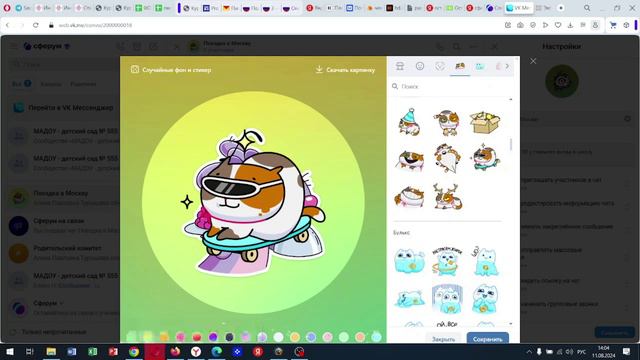Select the dark navy background swatch
This screenshot has height=360, width=640.
pyautogui.click(x=229, y=337)
